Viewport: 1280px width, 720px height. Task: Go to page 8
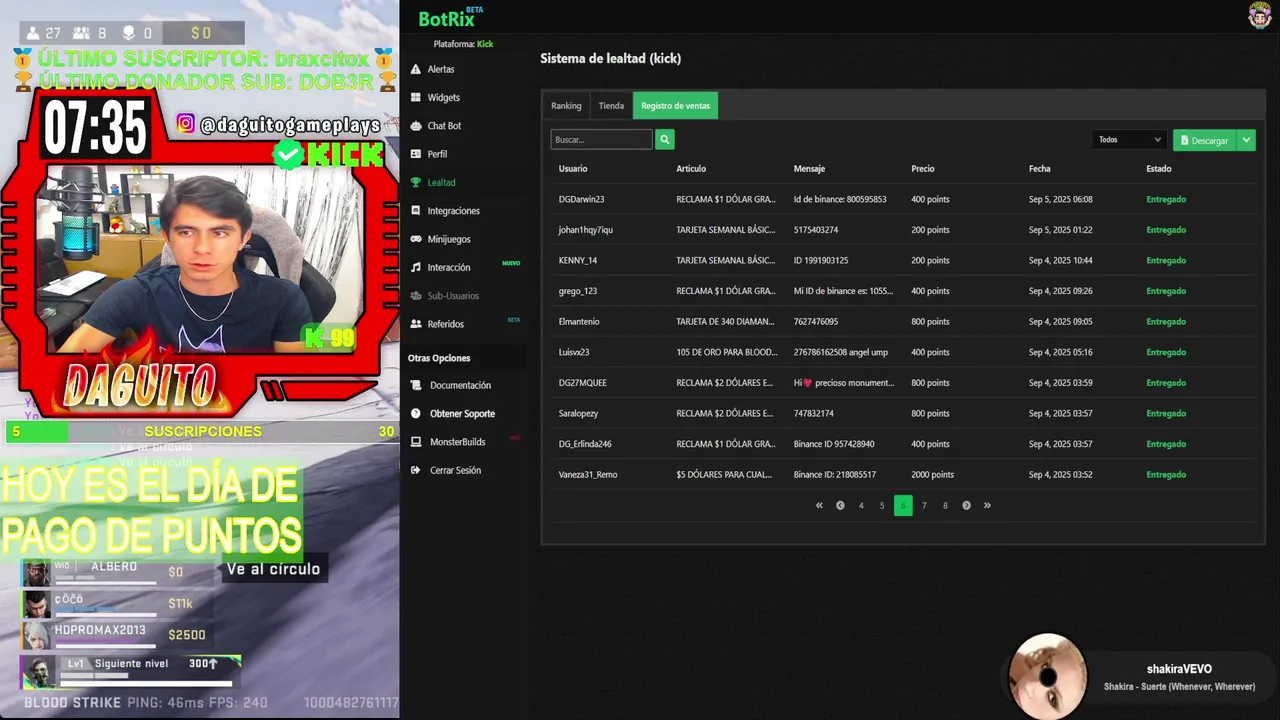click(945, 505)
